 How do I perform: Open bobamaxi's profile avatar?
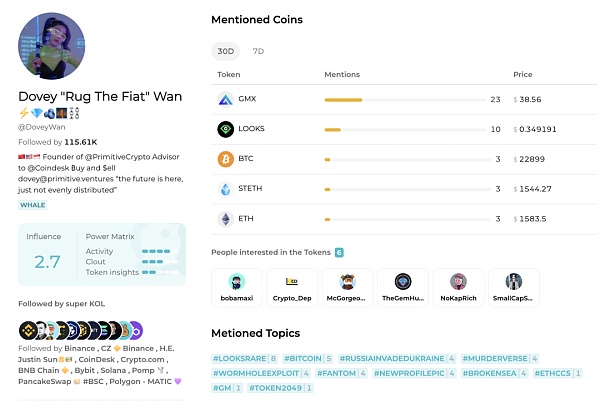click(x=237, y=281)
